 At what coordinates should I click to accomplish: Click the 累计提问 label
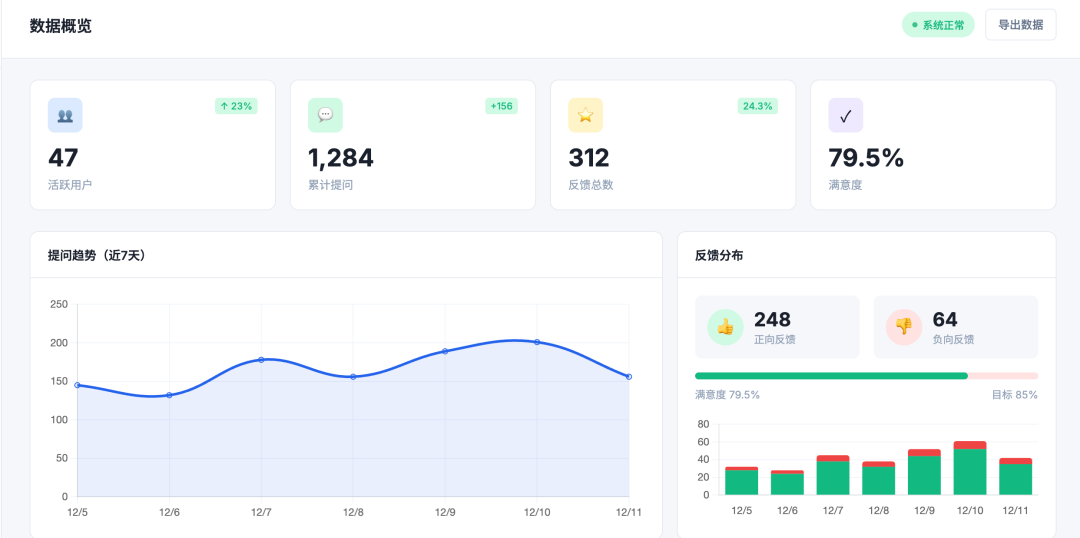(331, 185)
